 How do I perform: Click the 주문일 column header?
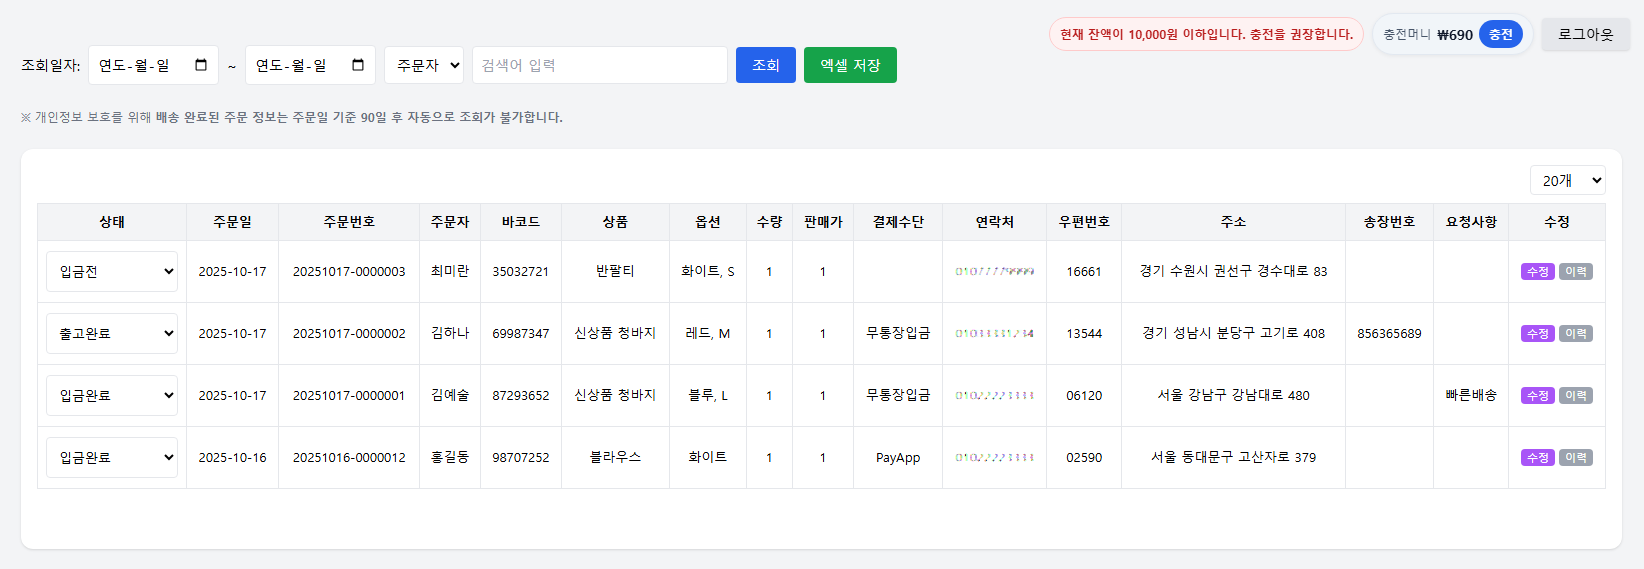232,222
